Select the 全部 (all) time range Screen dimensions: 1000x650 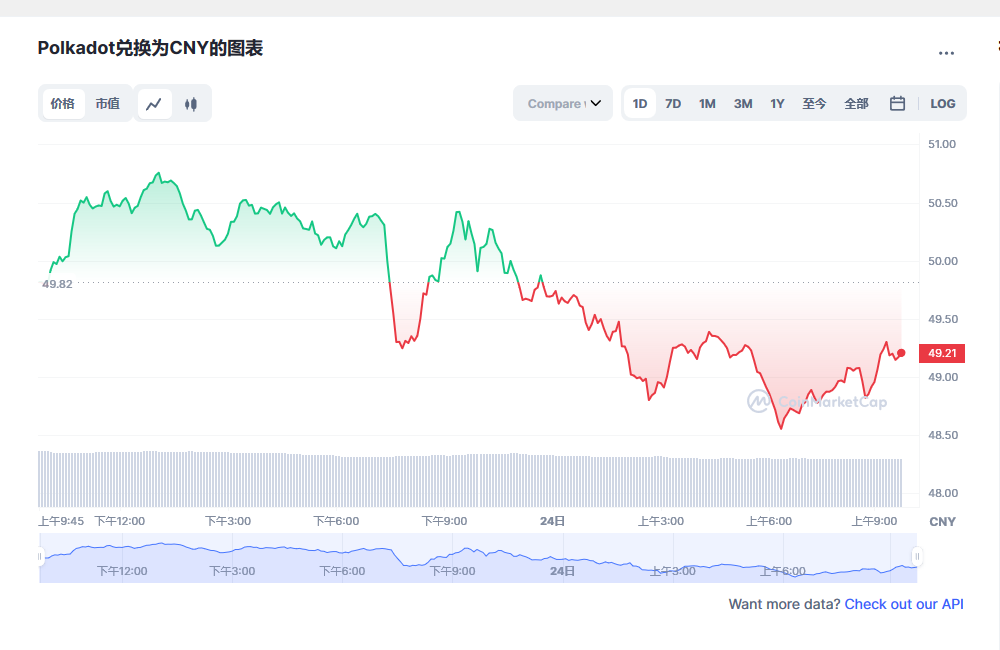[857, 103]
